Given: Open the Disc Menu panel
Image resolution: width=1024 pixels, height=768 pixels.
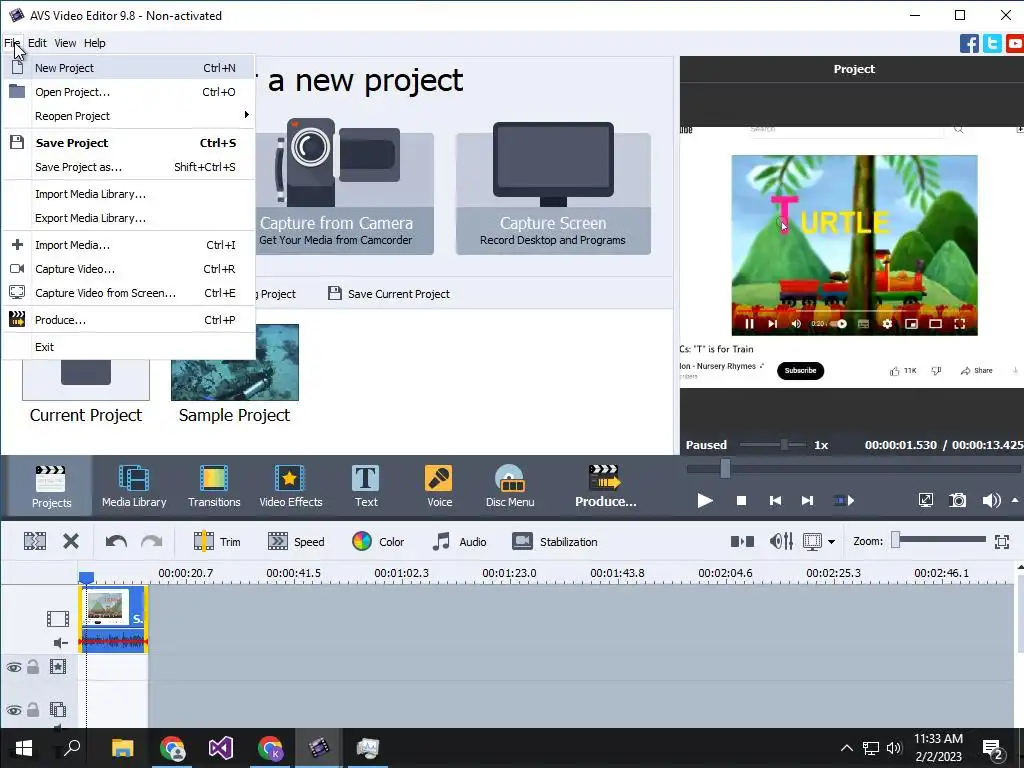Looking at the screenshot, I should tap(510, 486).
